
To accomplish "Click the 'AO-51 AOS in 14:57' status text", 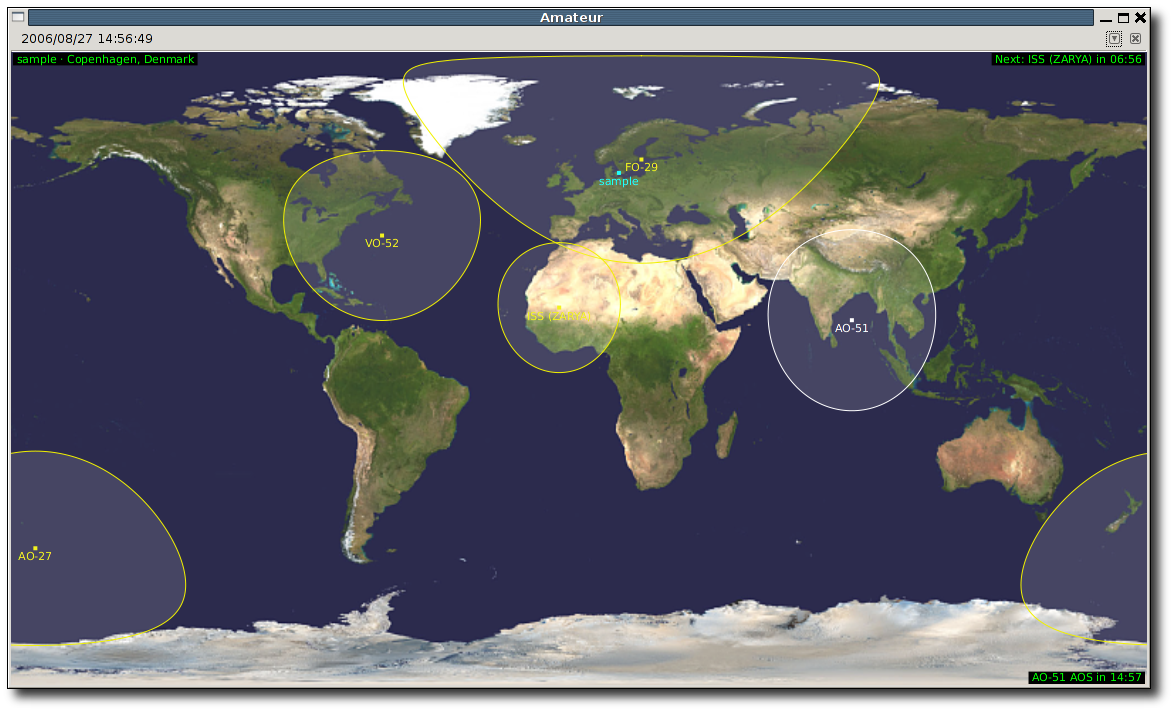I will [1087, 677].
